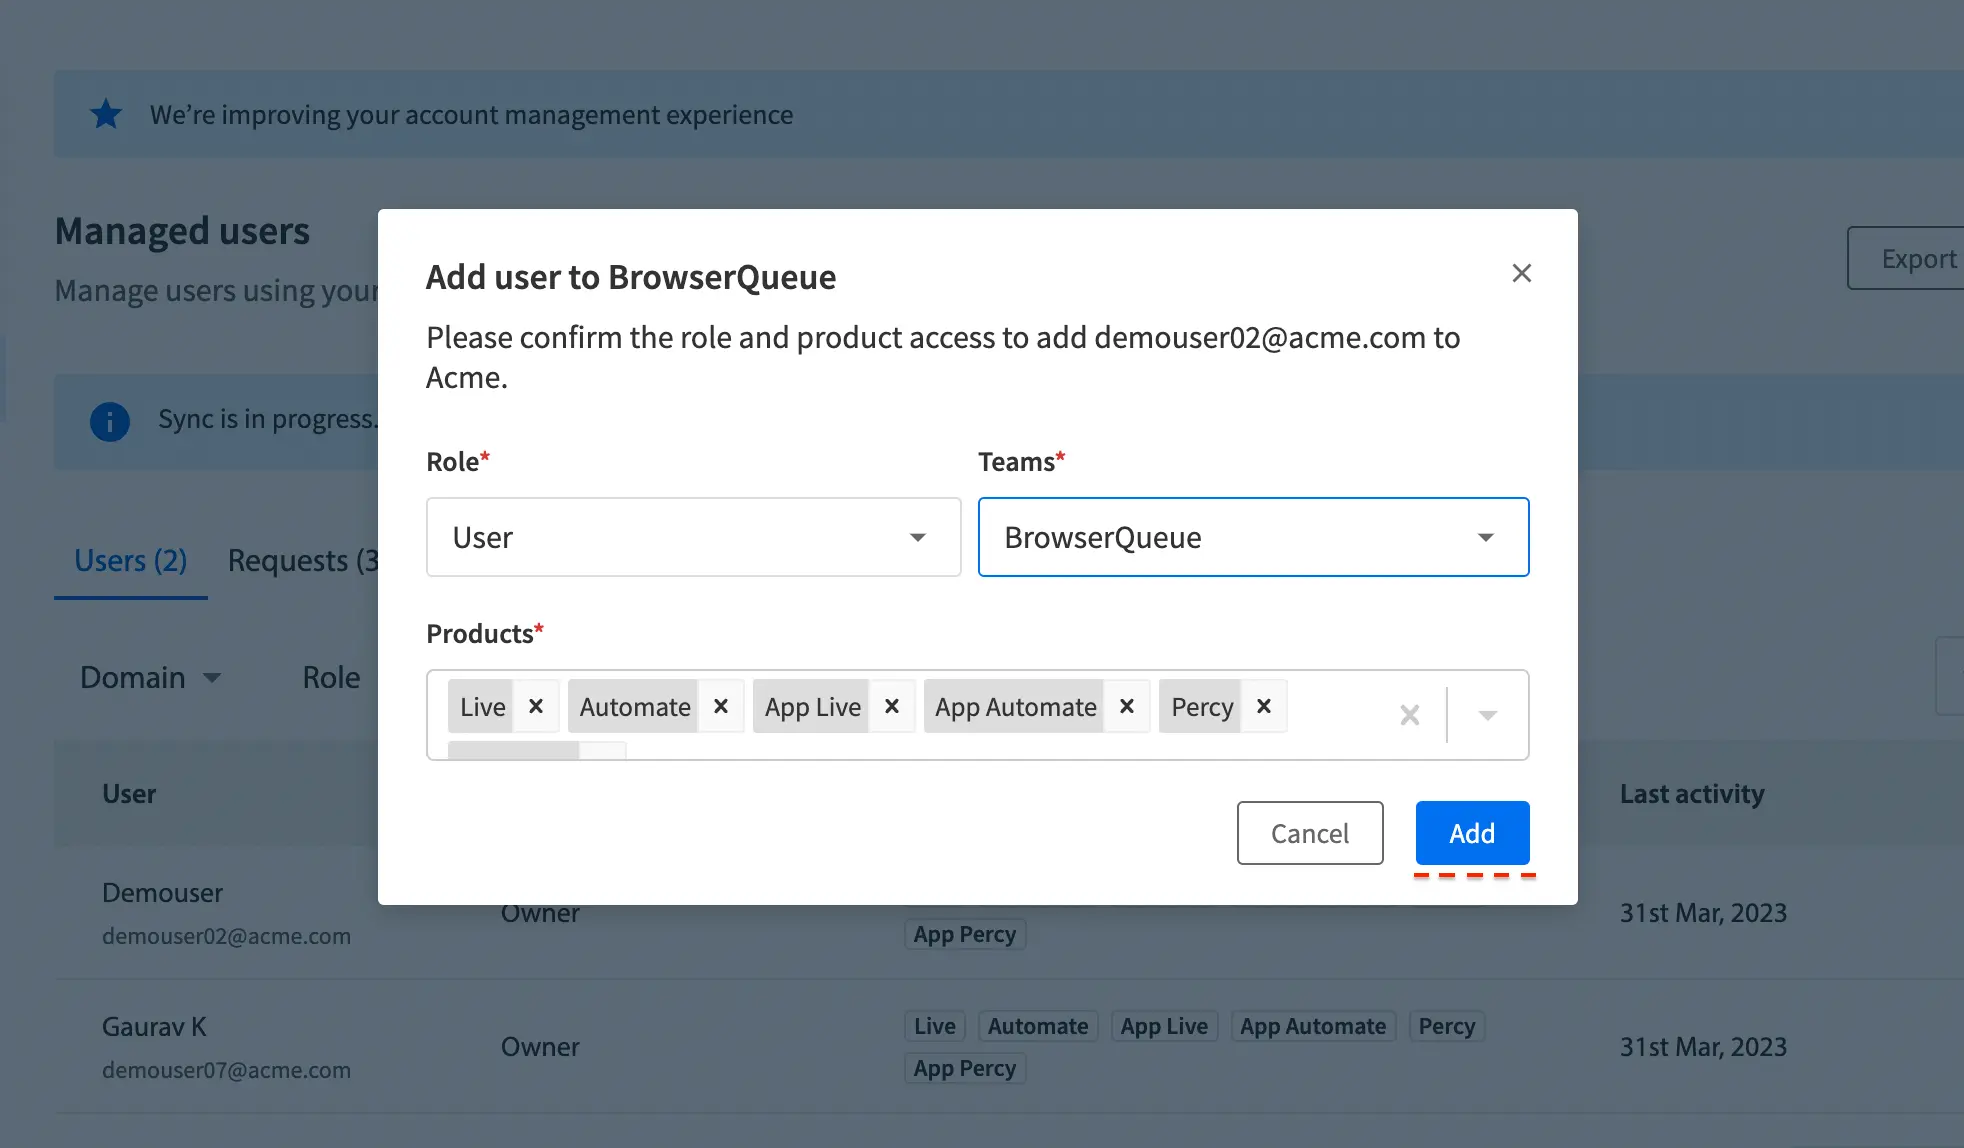Screen dimensions: 1964x1148
Task: Click the sync info icon
Action: (110, 421)
